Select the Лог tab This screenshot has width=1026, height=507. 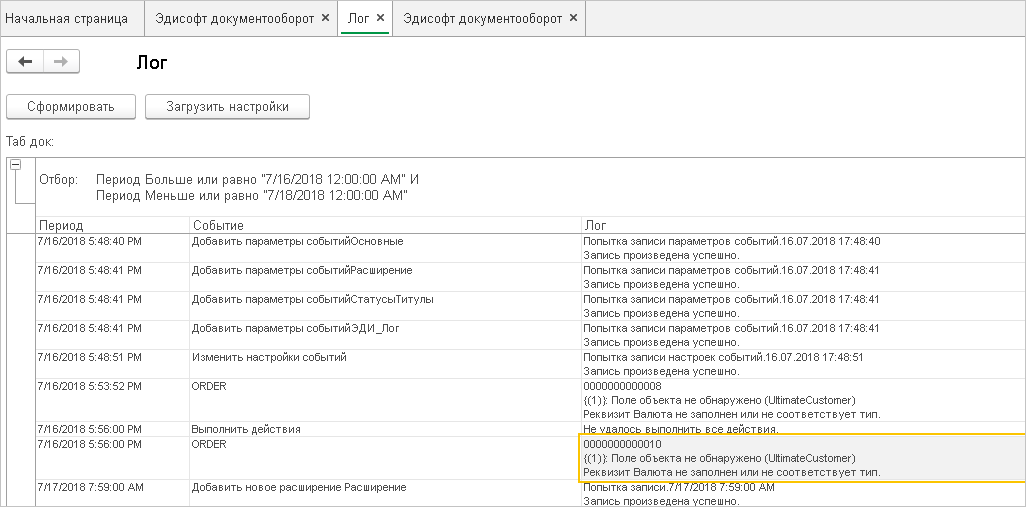tap(357, 19)
